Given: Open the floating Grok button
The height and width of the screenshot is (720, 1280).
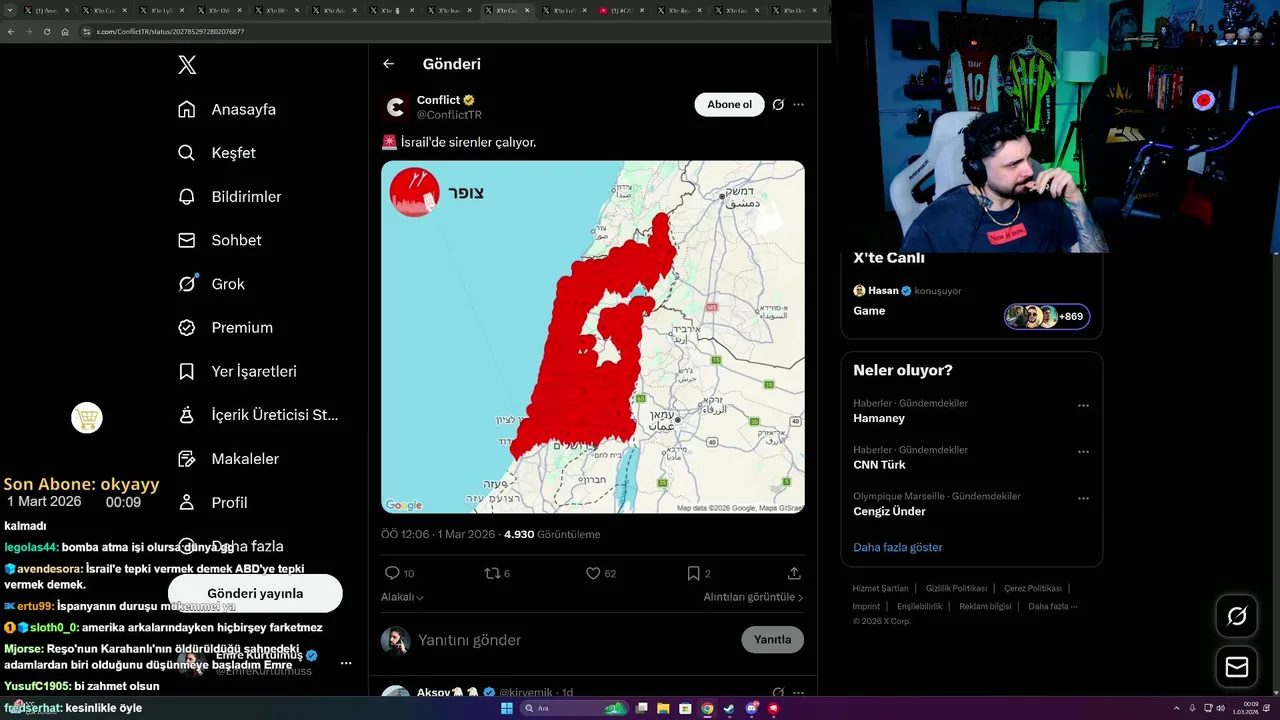Looking at the screenshot, I should (1237, 616).
